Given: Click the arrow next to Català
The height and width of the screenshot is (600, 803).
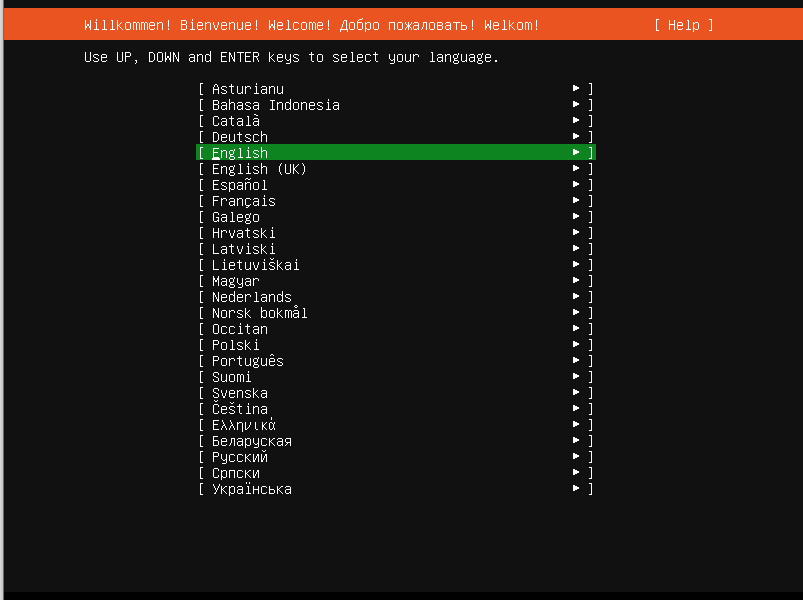Looking at the screenshot, I should 576,121.
